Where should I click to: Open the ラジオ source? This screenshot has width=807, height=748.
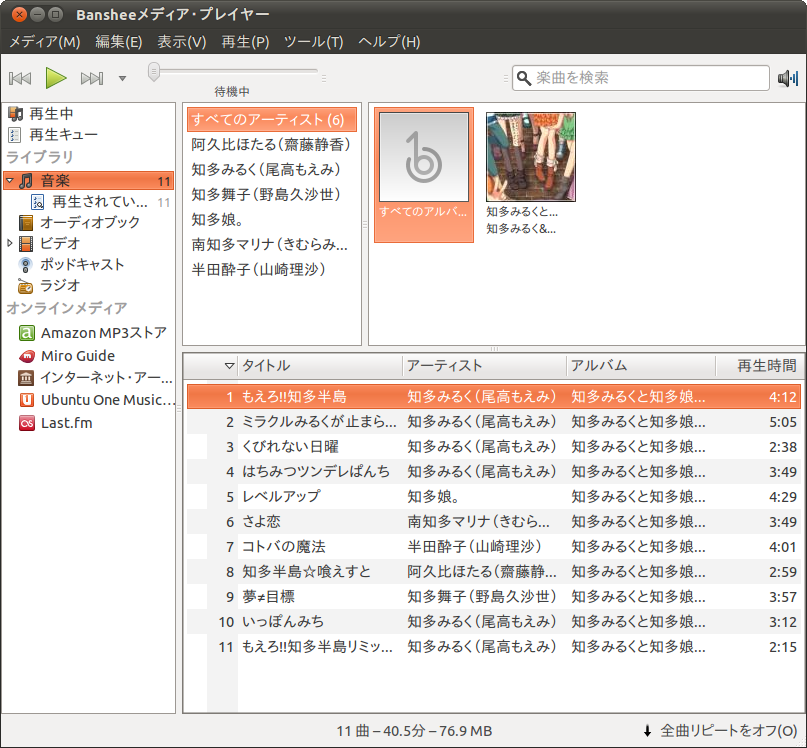click(60, 286)
